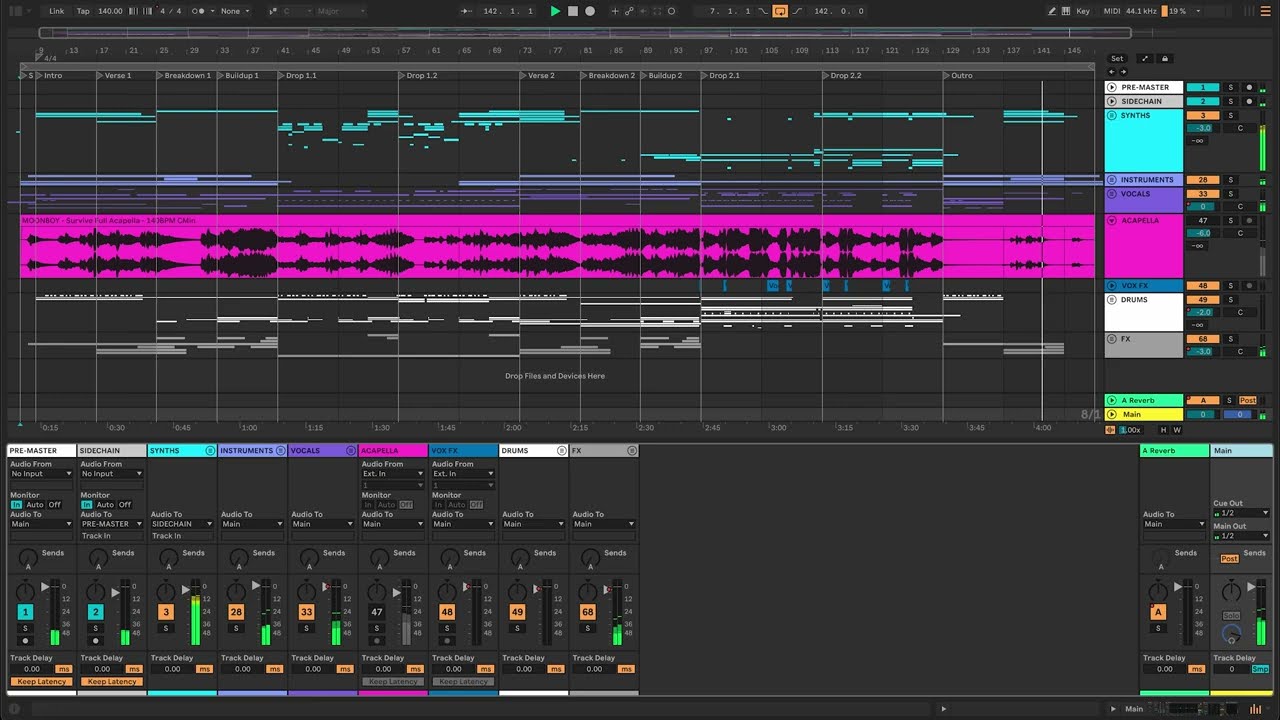This screenshot has height=720, width=1280.
Task: Click the 140.00 tempo field
Action: 110,11
